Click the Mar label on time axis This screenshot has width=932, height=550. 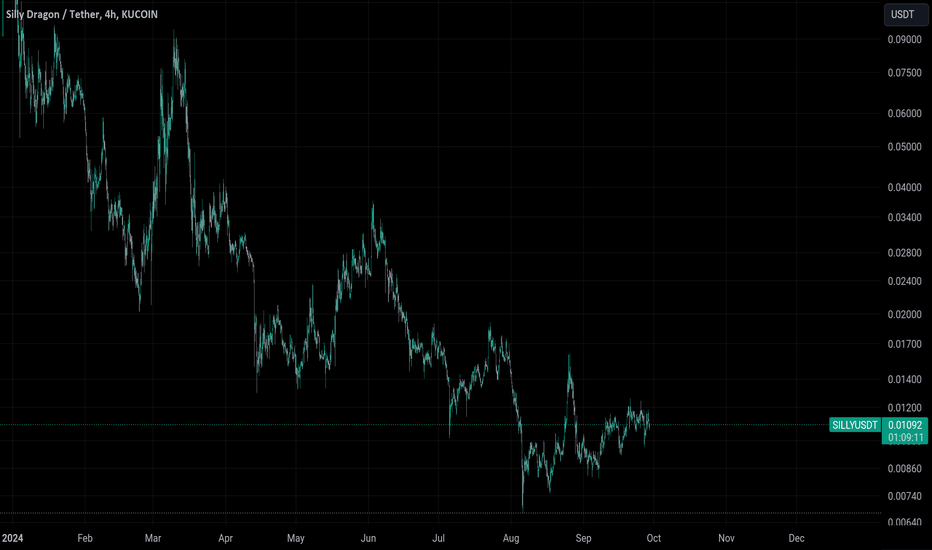click(153, 538)
